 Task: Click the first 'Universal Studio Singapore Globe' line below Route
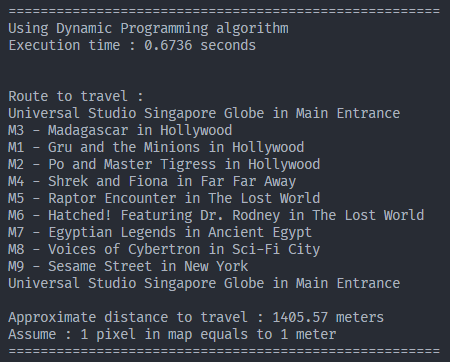(x=204, y=113)
